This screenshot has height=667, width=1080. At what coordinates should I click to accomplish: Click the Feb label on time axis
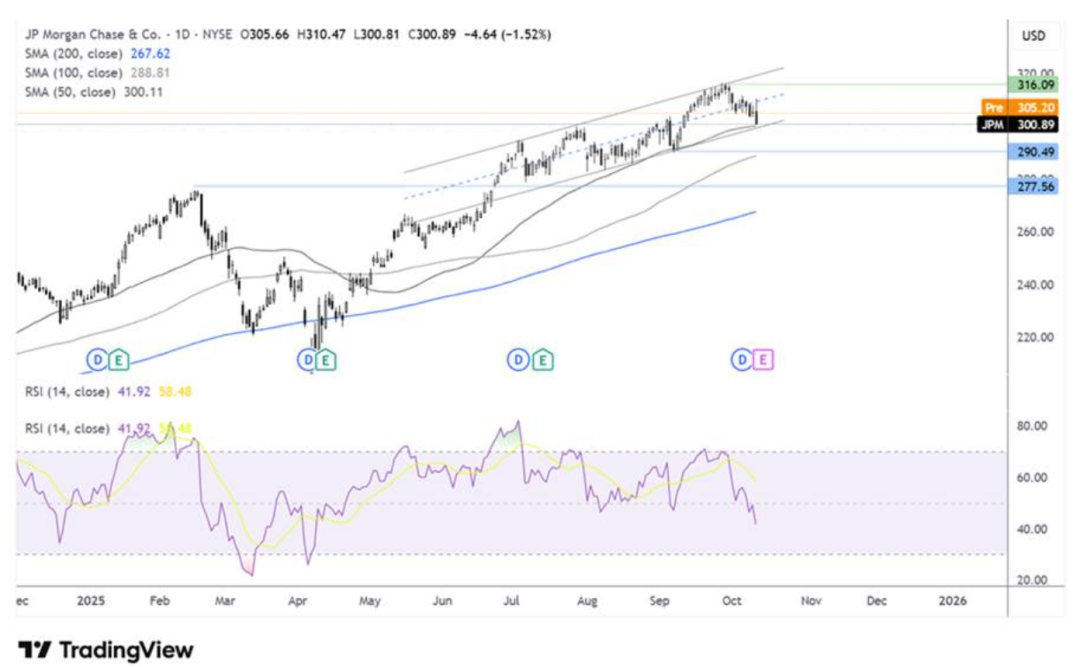159,601
